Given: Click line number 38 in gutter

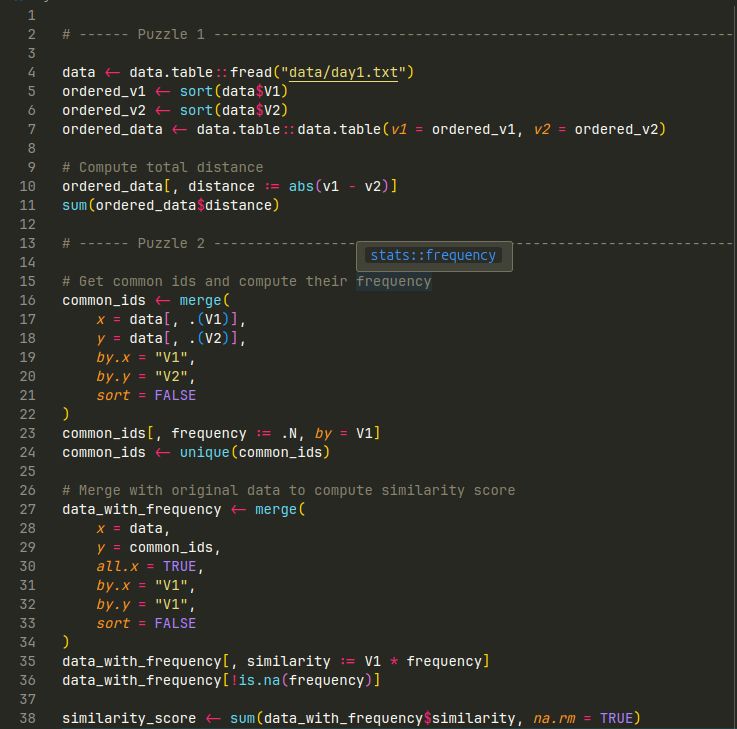Looking at the screenshot, I should tap(27, 718).
